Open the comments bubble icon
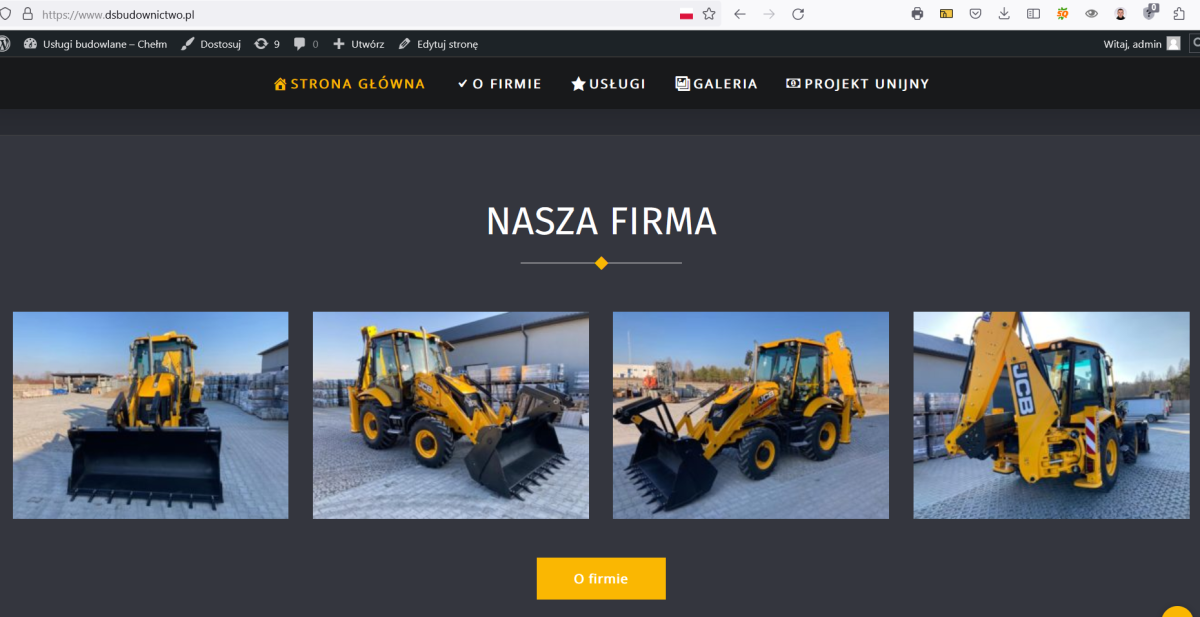Viewport: 1200px width, 617px height. [x=306, y=44]
